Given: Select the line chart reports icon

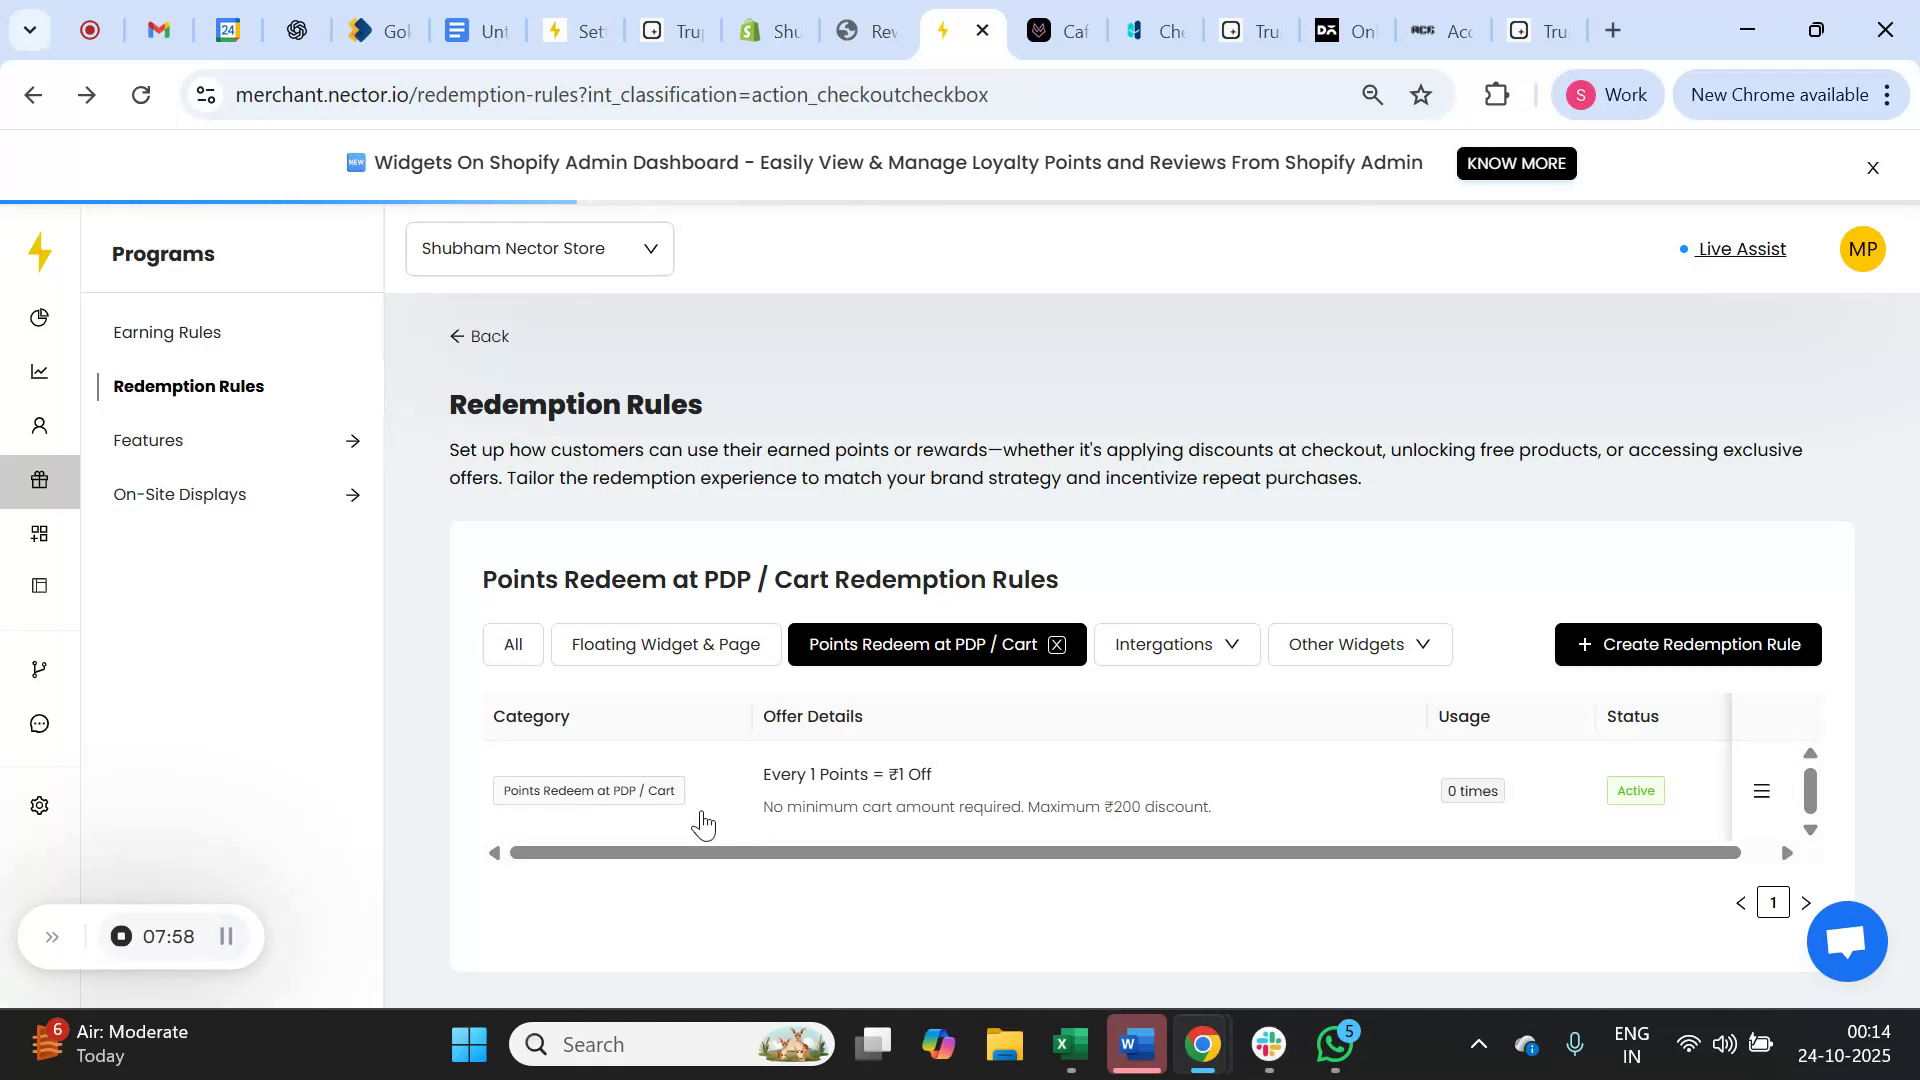Looking at the screenshot, I should (40, 371).
